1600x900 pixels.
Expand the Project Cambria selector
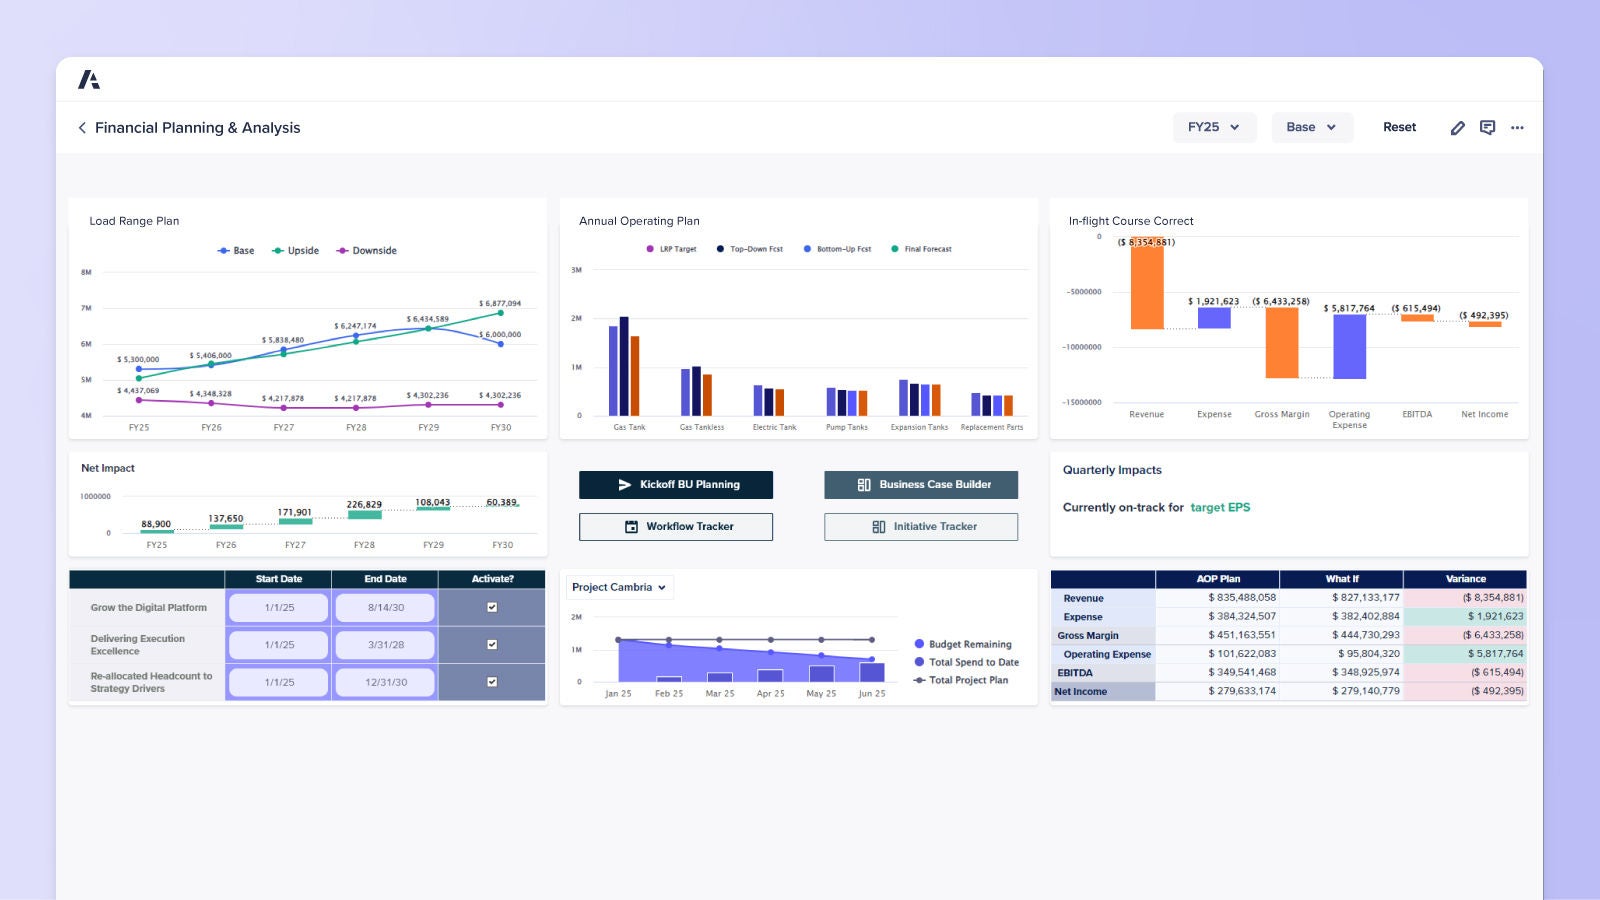coord(619,587)
